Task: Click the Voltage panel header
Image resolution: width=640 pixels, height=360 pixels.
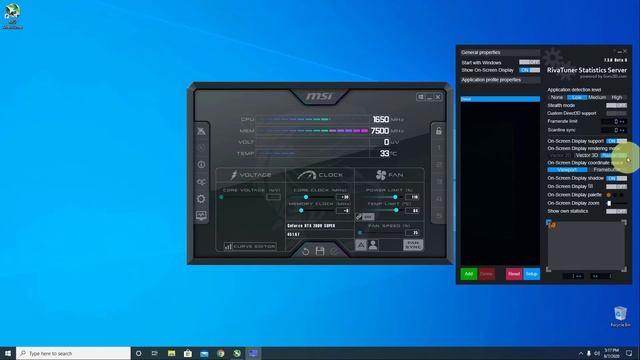Action: 251,175
